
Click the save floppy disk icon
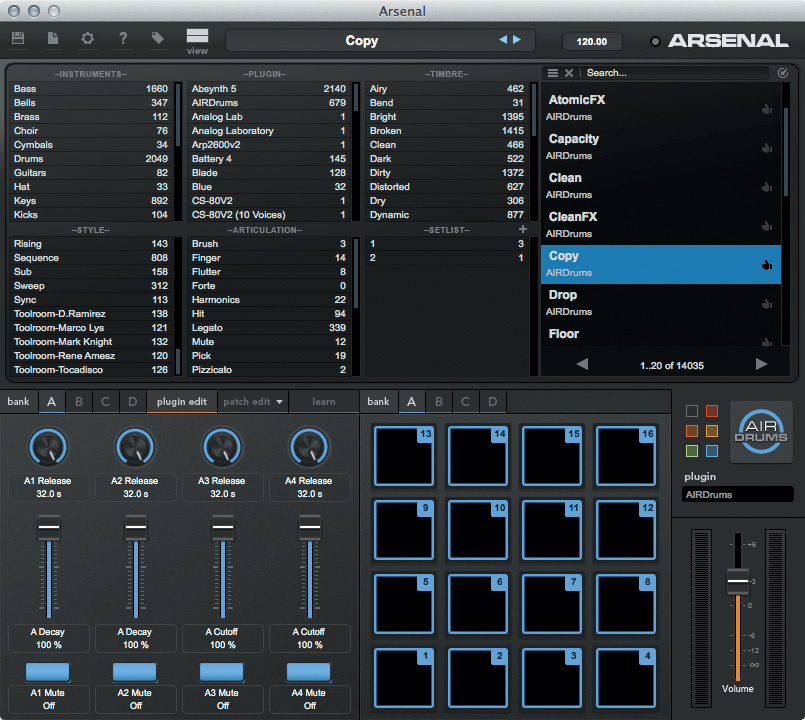18,38
